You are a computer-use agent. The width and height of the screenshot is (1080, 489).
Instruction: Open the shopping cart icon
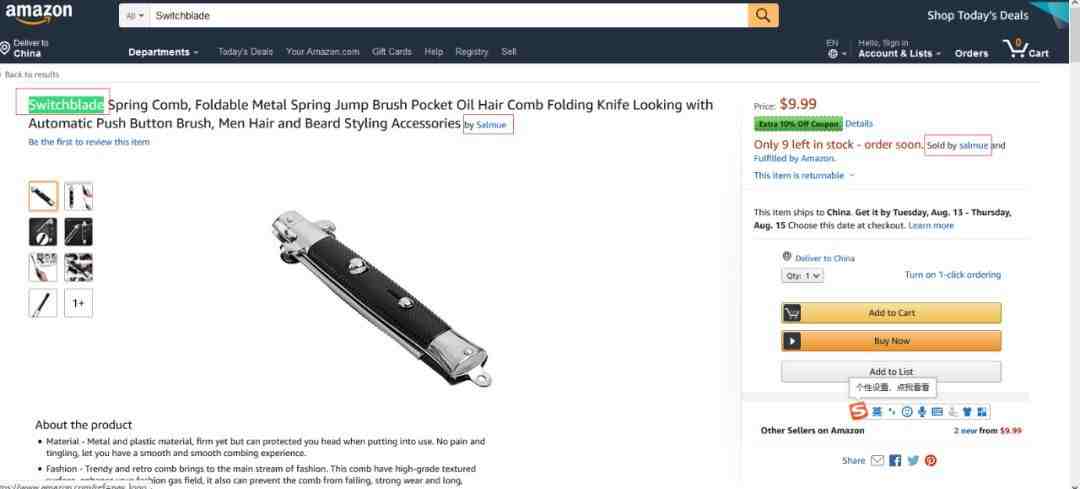(x=1026, y=48)
